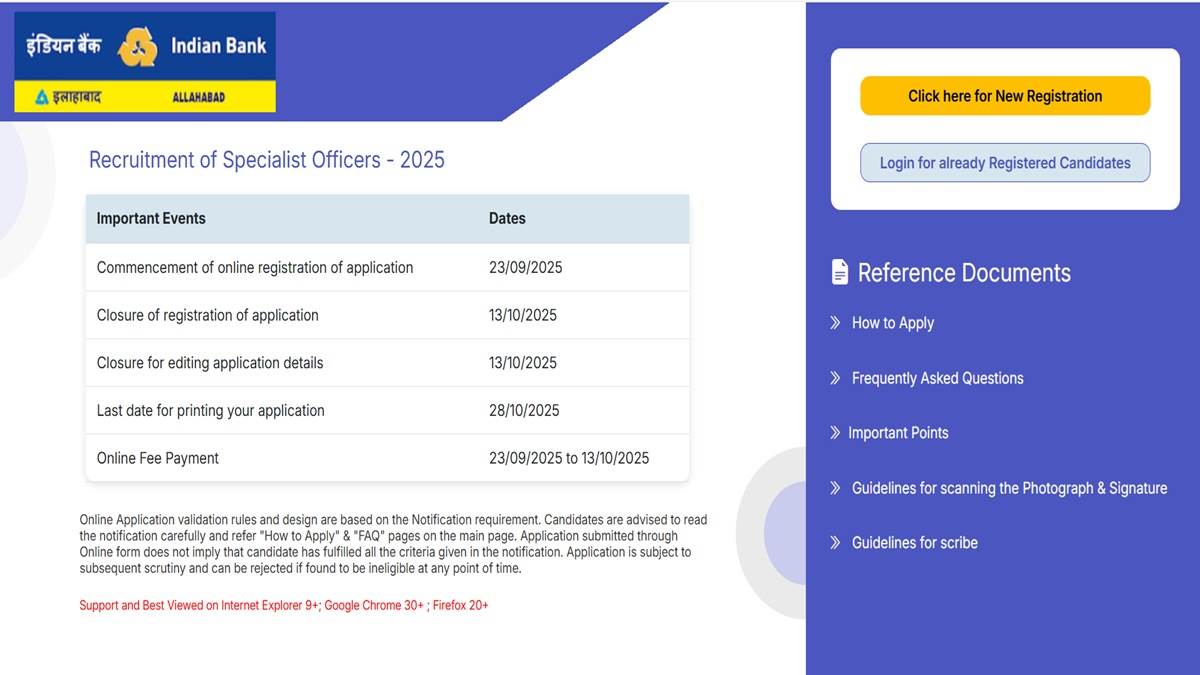
Task: Click the Click here for New Registration button
Action: coord(1005,96)
